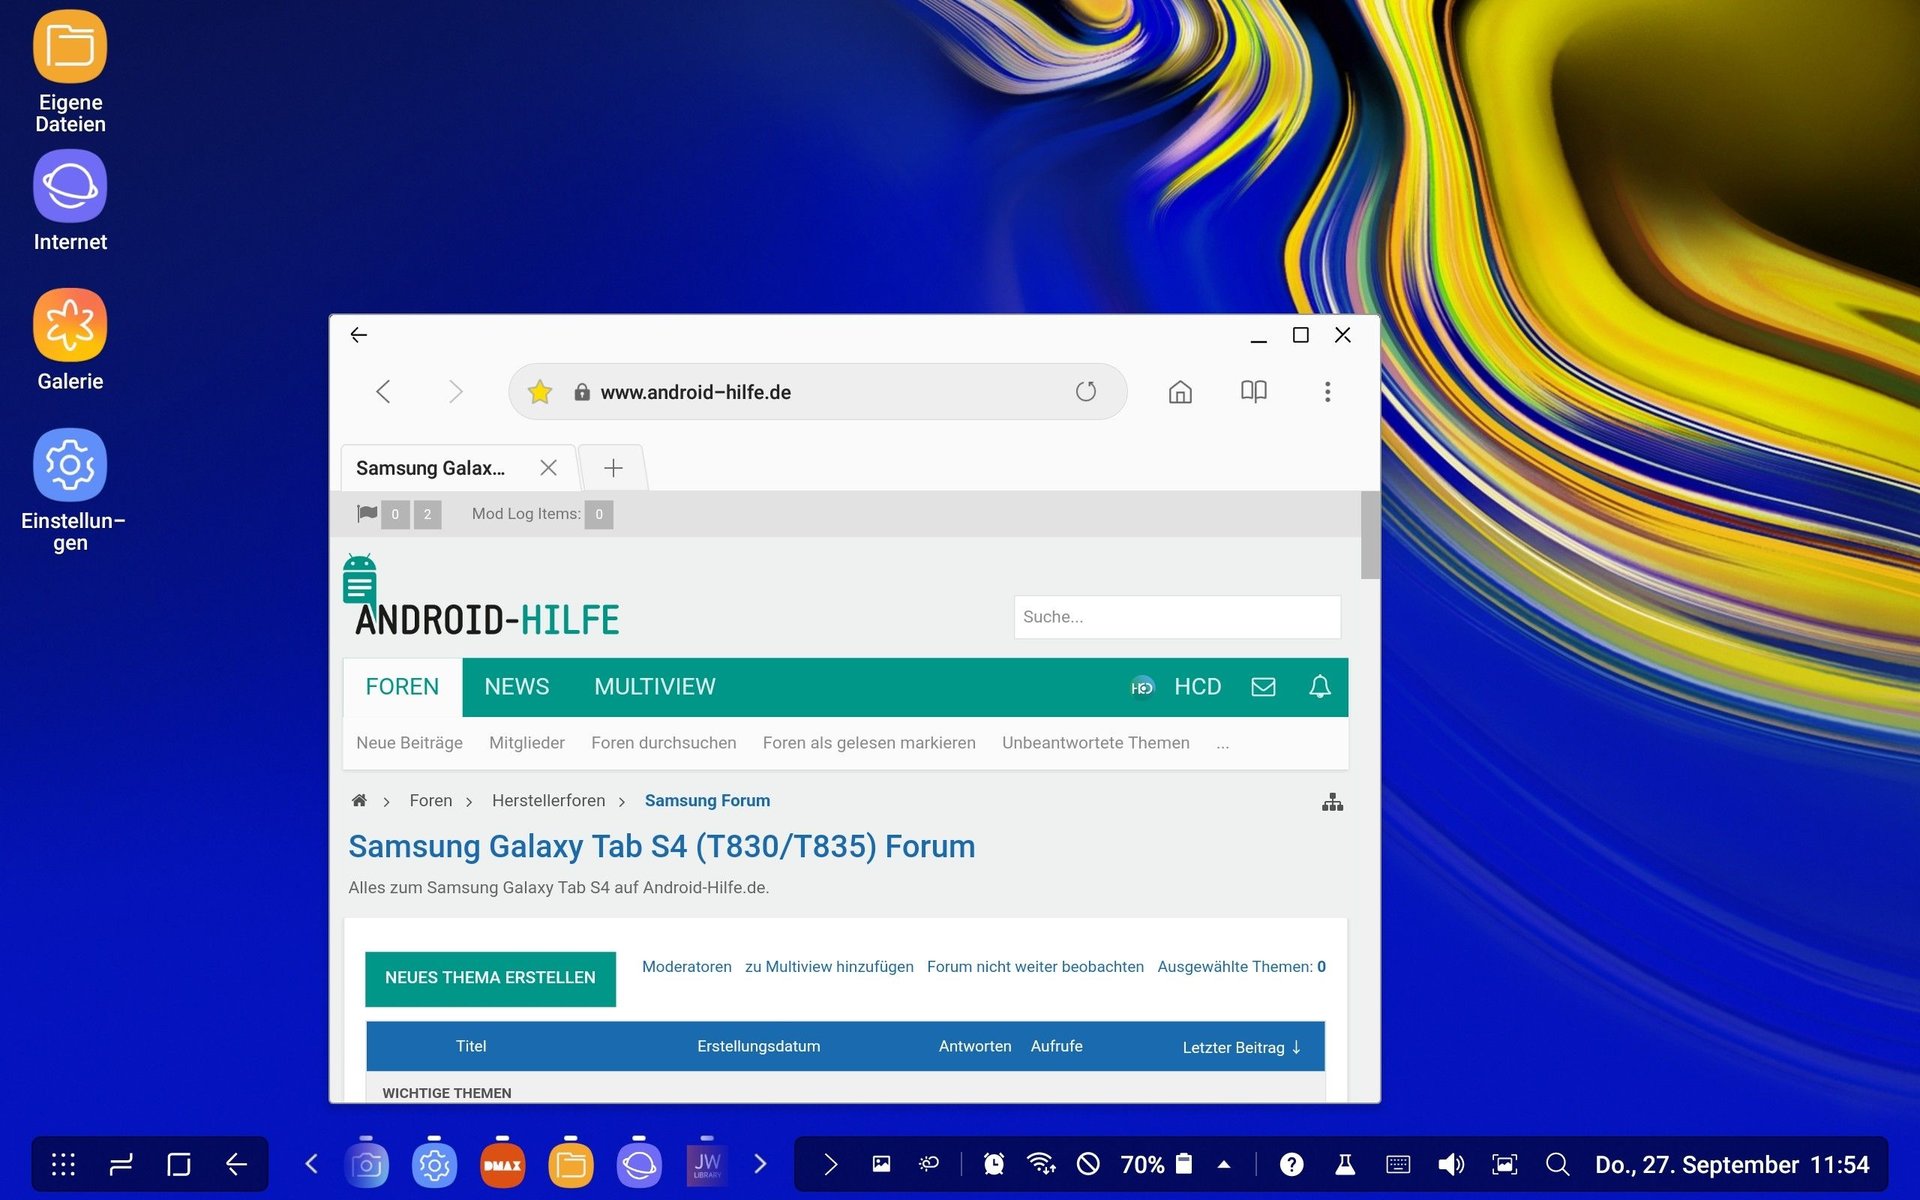Click zu Multiview hinzufügen
Image resolution: width=1920 pixels, height=1200 pixels.
point(829,966)
